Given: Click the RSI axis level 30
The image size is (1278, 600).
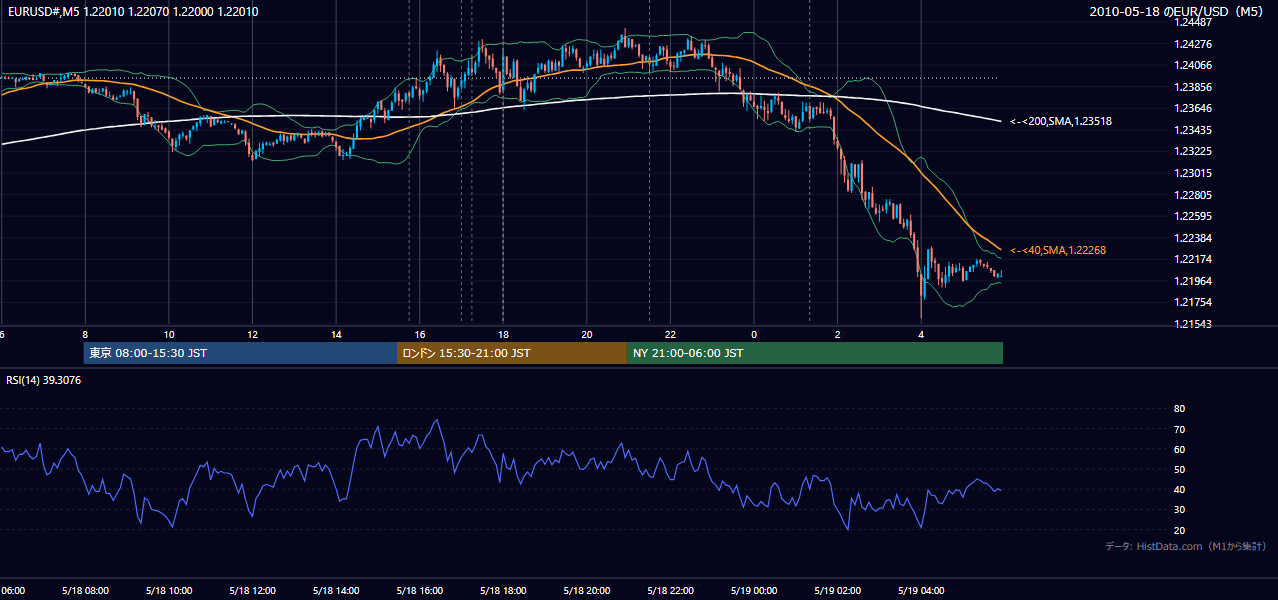Looking at the screenshot, I should pyautogui.click(x=1180, y=510).
